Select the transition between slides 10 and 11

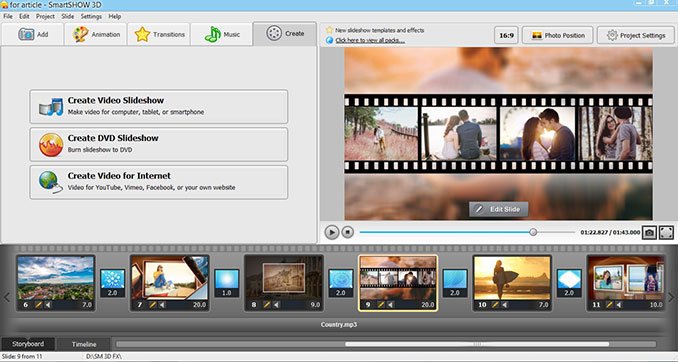pos(569,283)
